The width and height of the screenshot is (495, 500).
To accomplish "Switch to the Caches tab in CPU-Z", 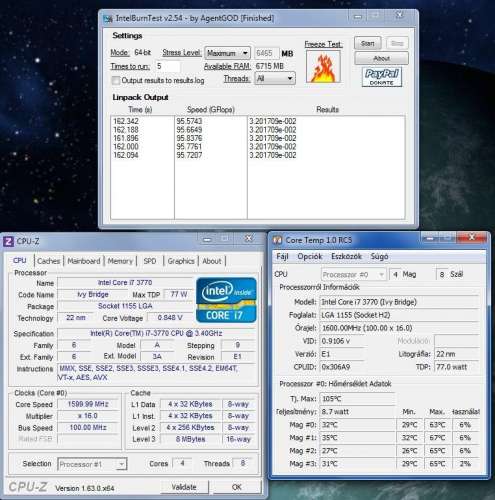I will point(49,261).
